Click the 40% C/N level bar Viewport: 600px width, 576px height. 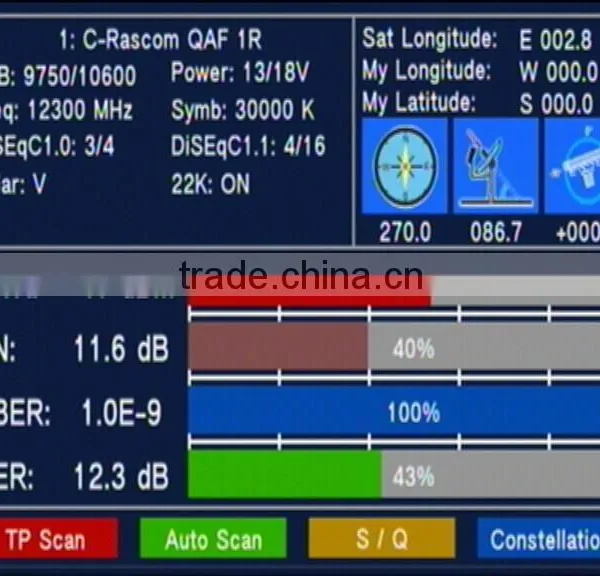click(394, 347)
